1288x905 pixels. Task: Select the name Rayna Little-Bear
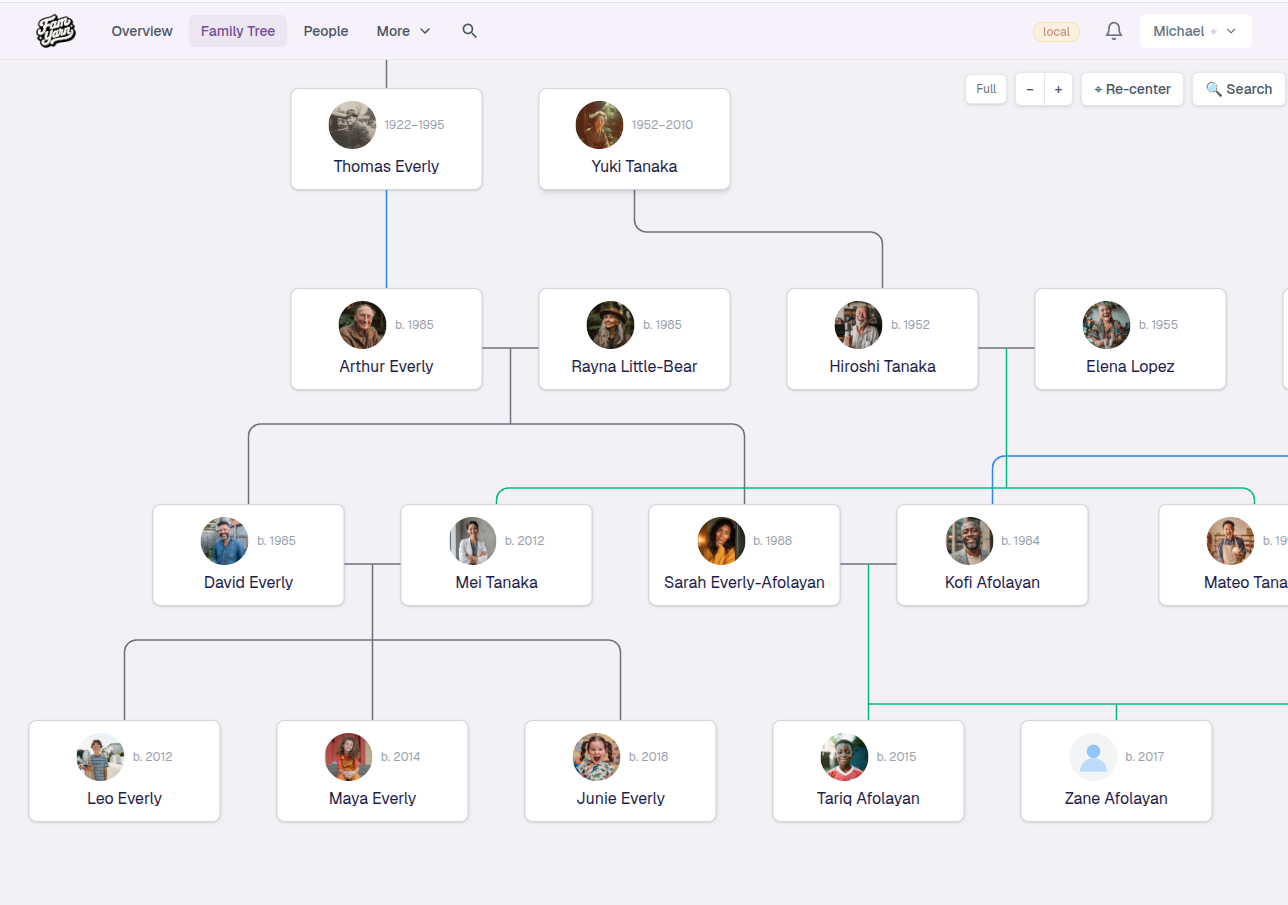coord(634,366)
